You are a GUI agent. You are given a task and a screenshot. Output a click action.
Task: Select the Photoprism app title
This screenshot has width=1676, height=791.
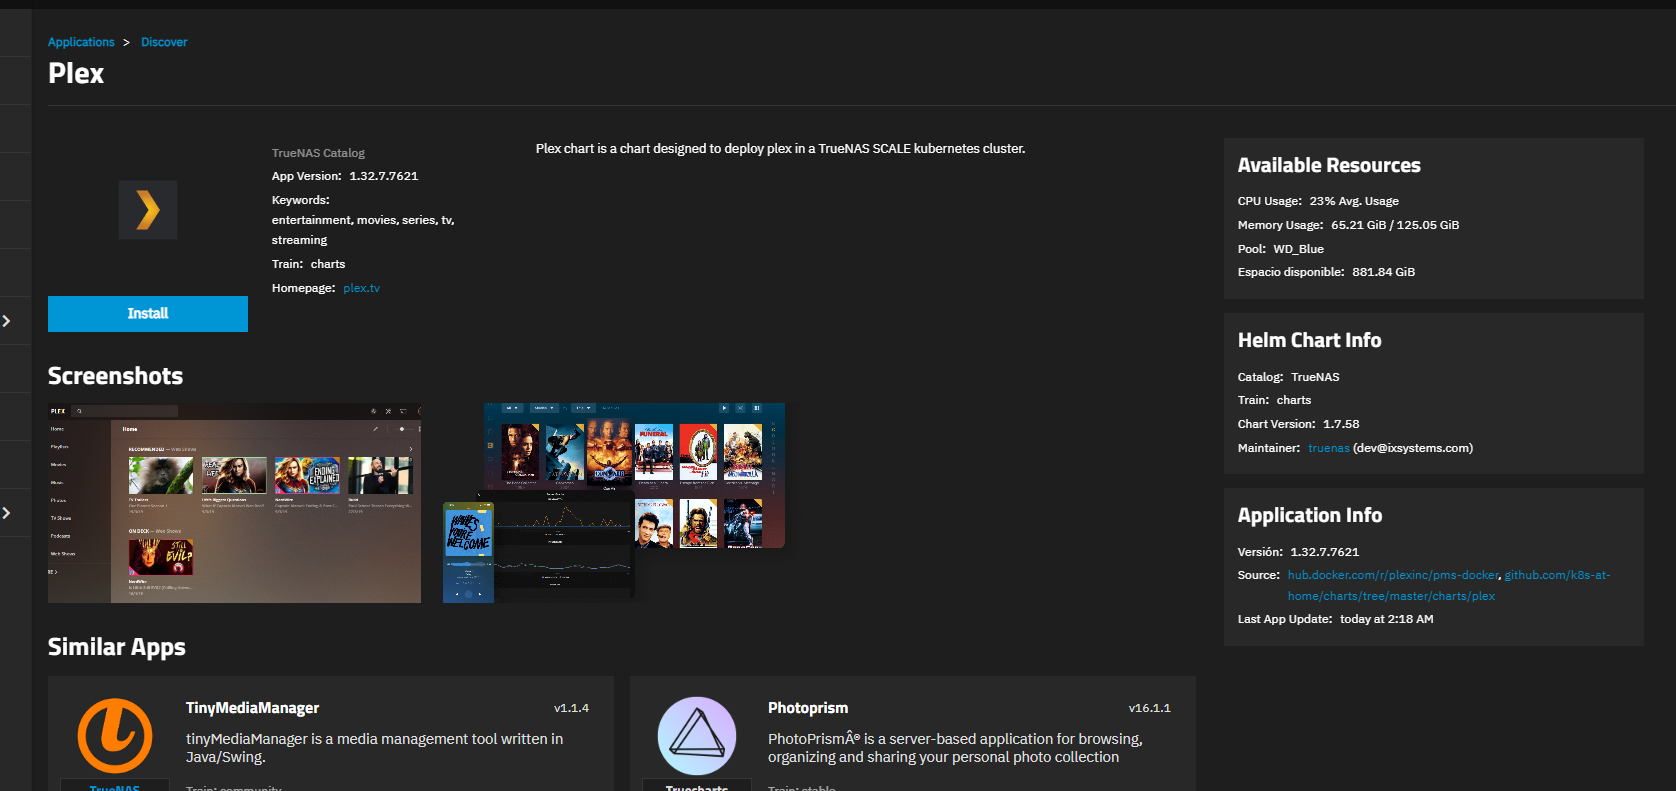tap(808, 708)
